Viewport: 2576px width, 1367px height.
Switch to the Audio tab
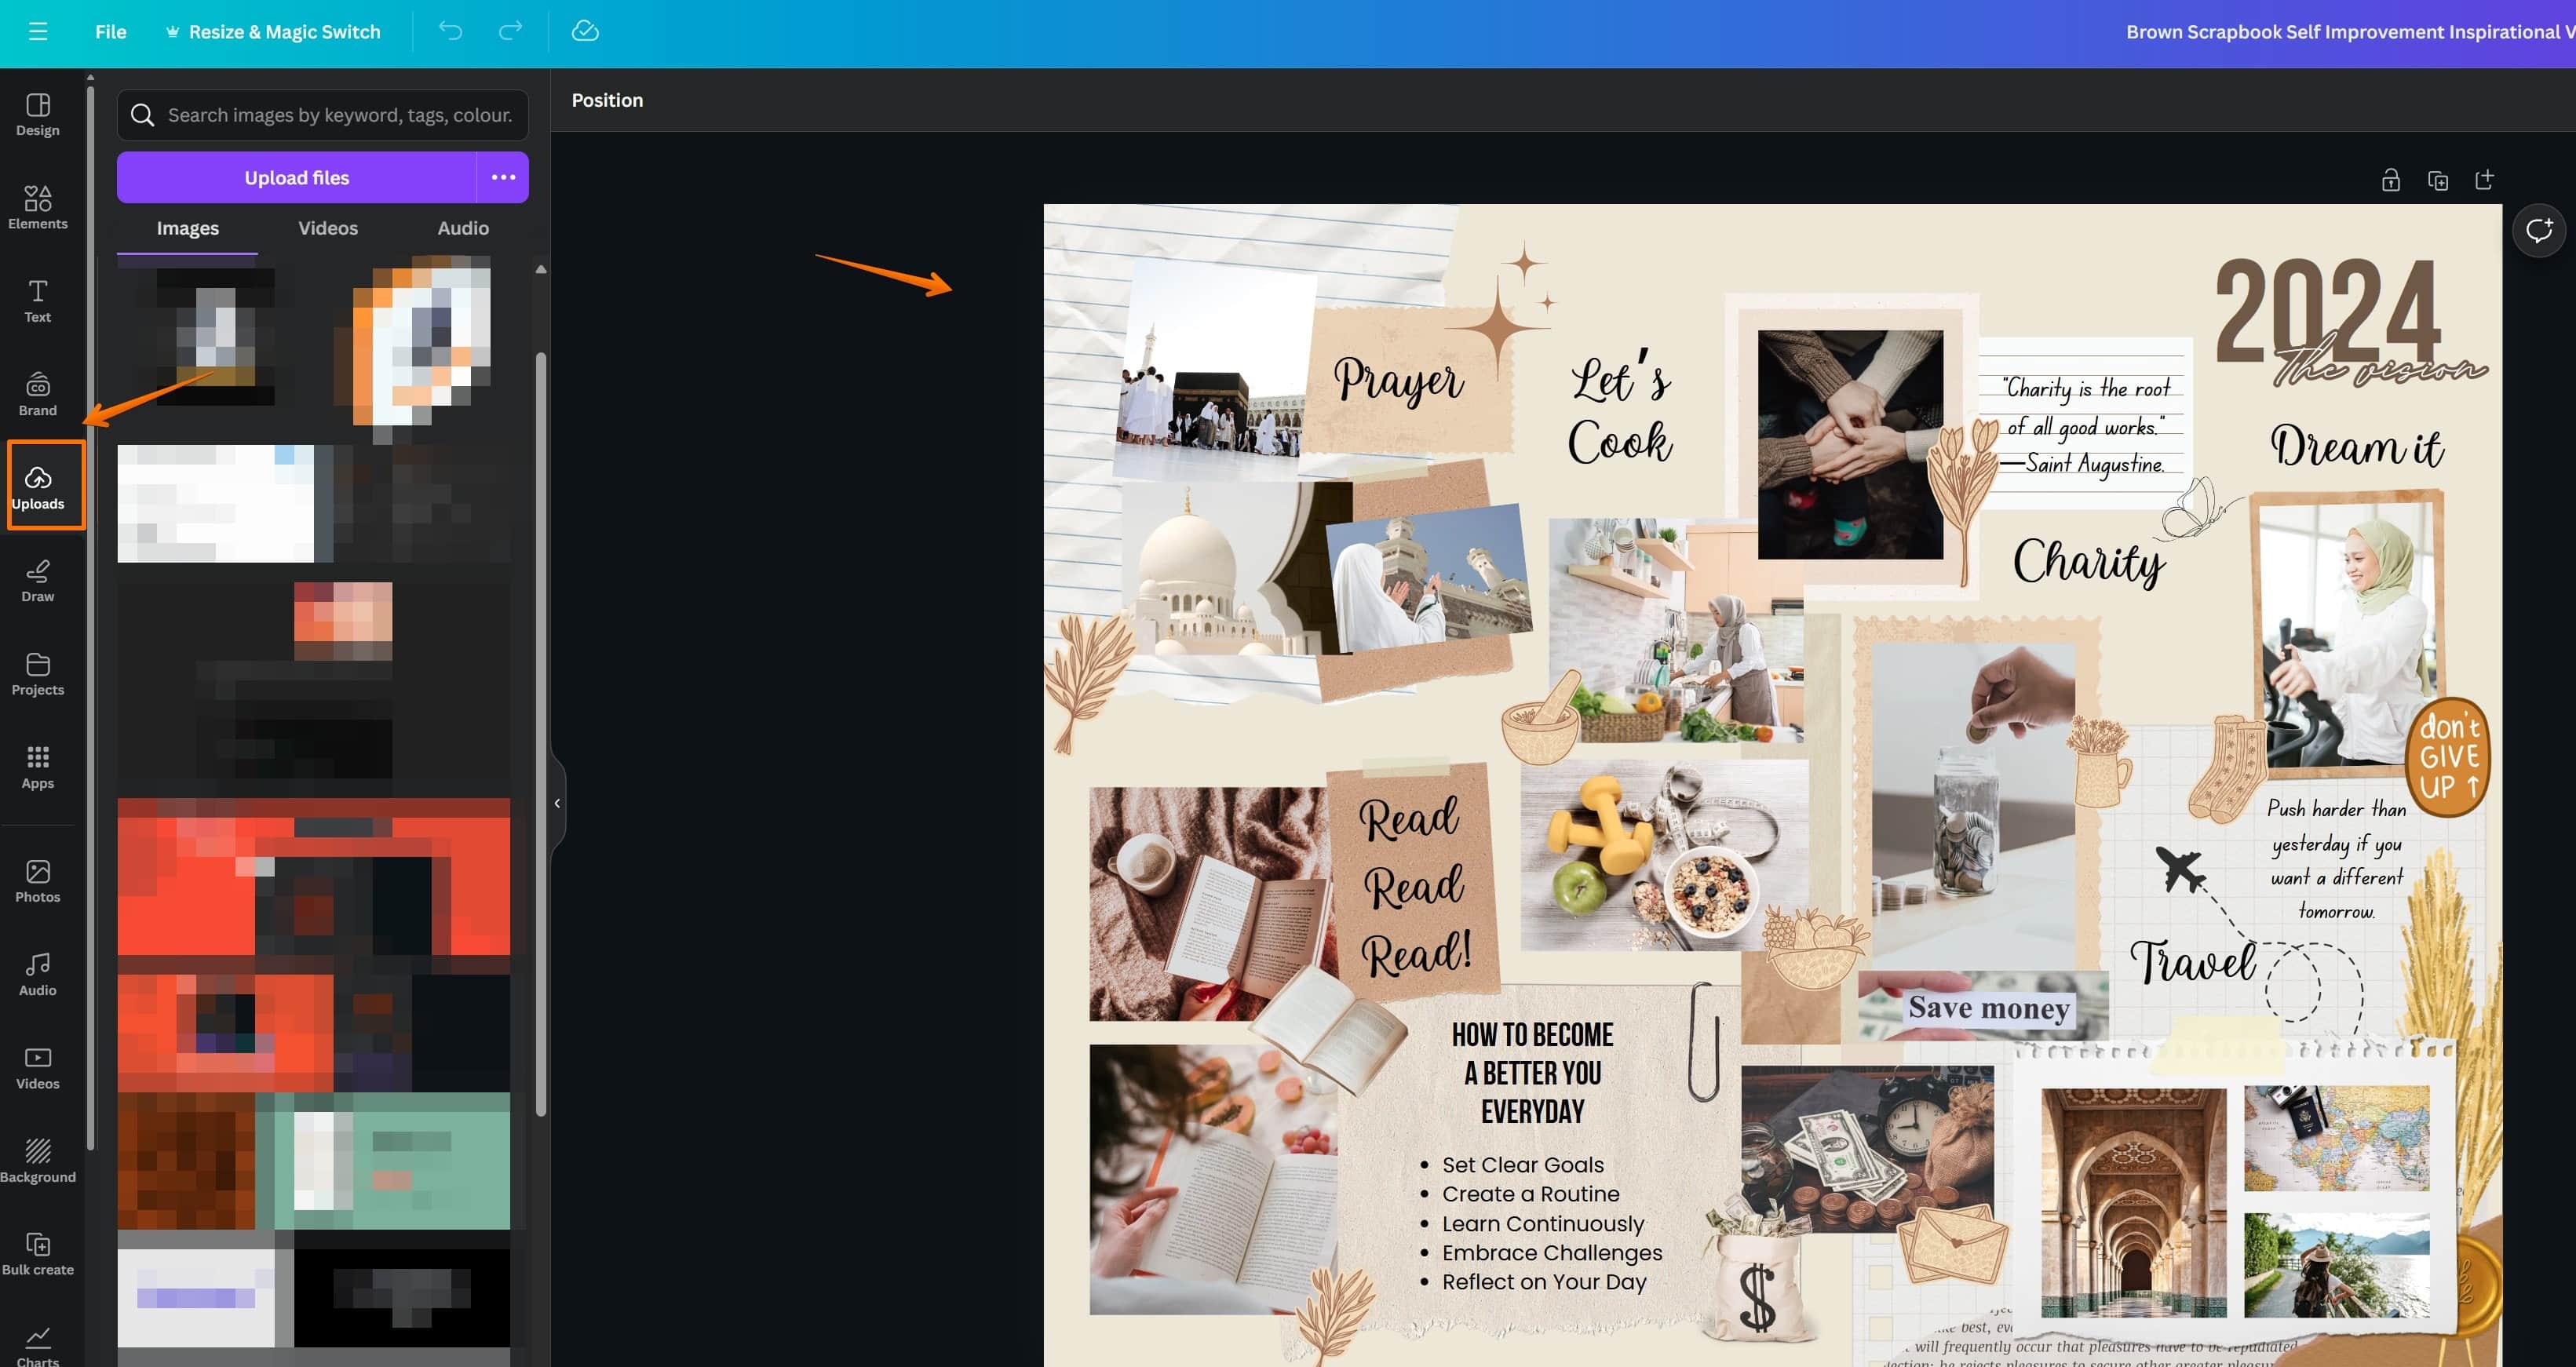[x=462, y=227]
